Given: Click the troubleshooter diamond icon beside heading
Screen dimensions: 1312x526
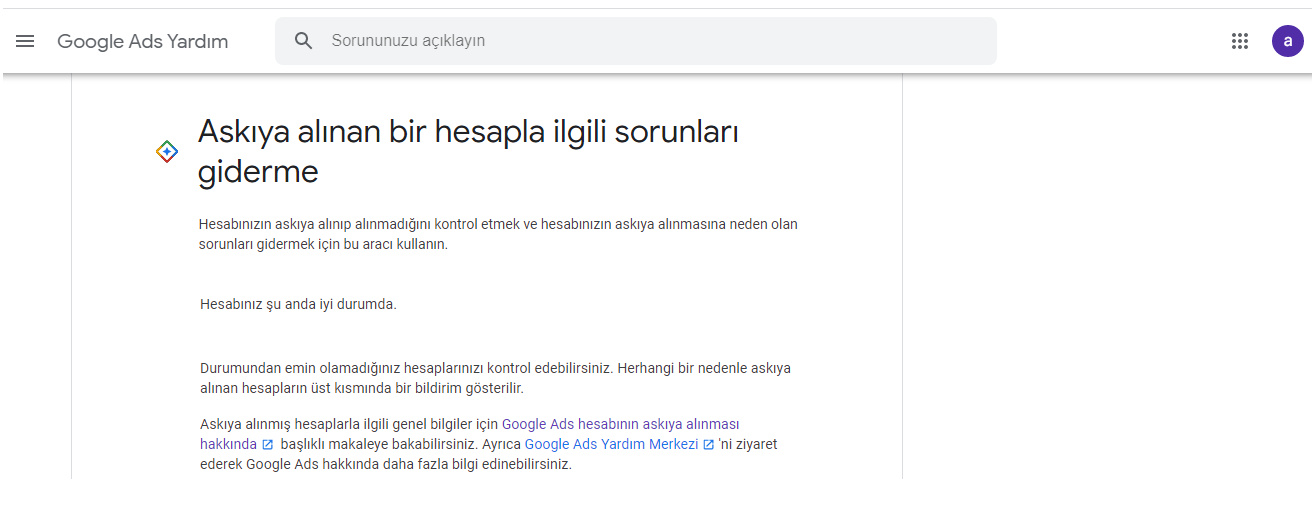Looking at the screenshot, I should (x=167, y=152).
